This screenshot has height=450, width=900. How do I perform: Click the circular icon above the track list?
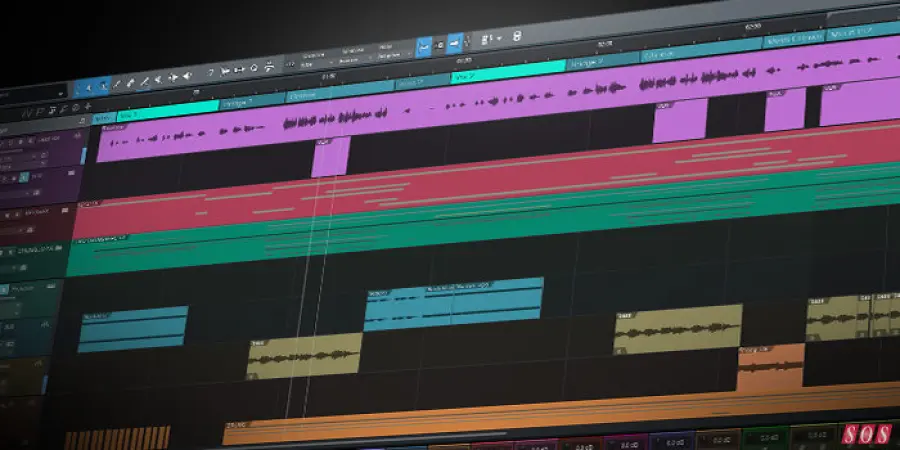pos(76,107)
